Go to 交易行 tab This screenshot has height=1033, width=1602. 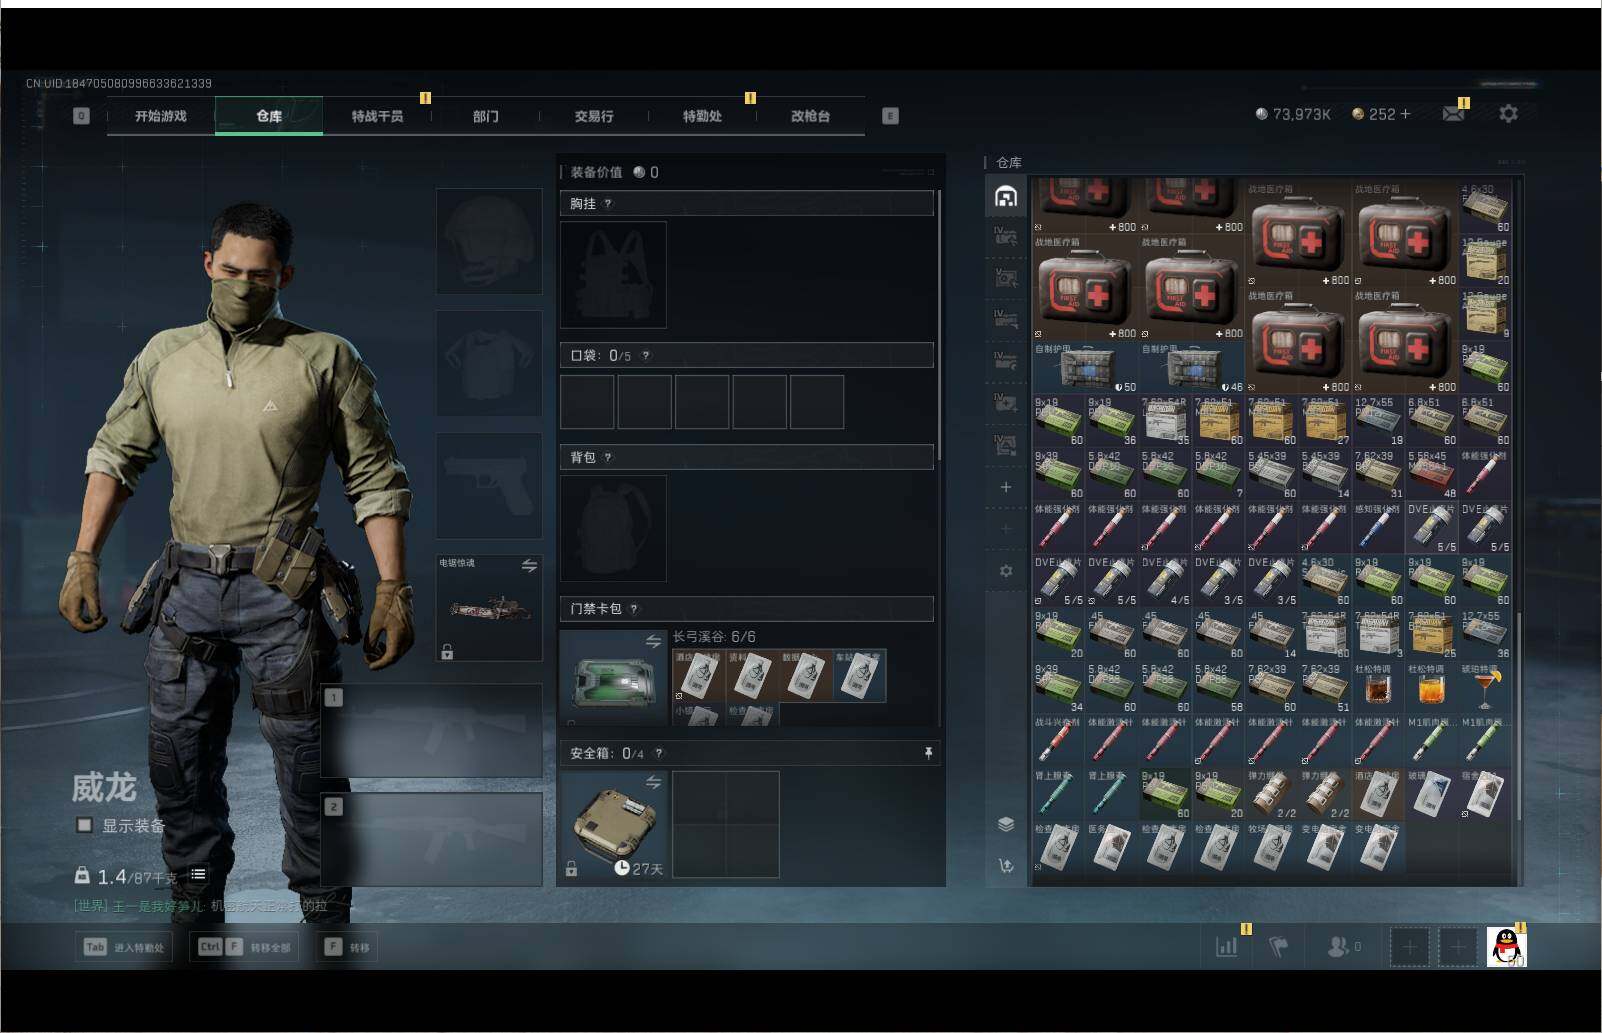[594, 116]
